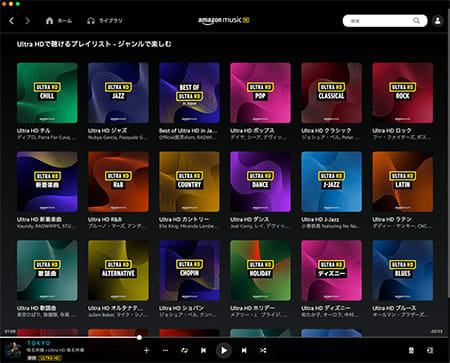The image size is (450, 363).
Task: Open the Home tab
Action: tap(59, 21)
